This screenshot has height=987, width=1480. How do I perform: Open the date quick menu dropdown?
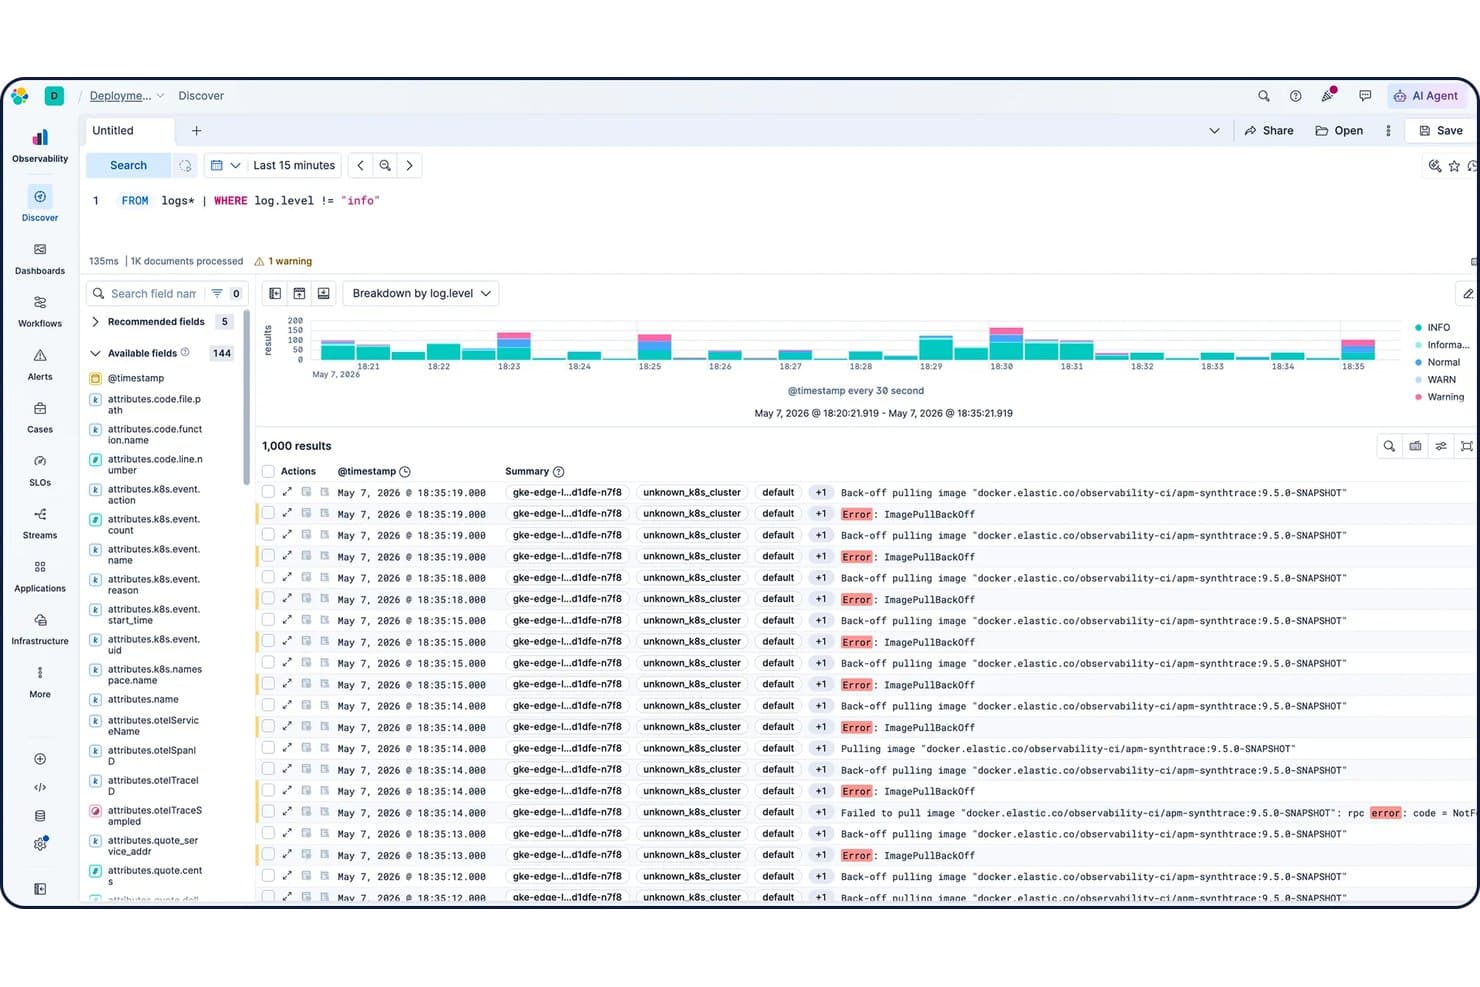(x=225, y=165)
